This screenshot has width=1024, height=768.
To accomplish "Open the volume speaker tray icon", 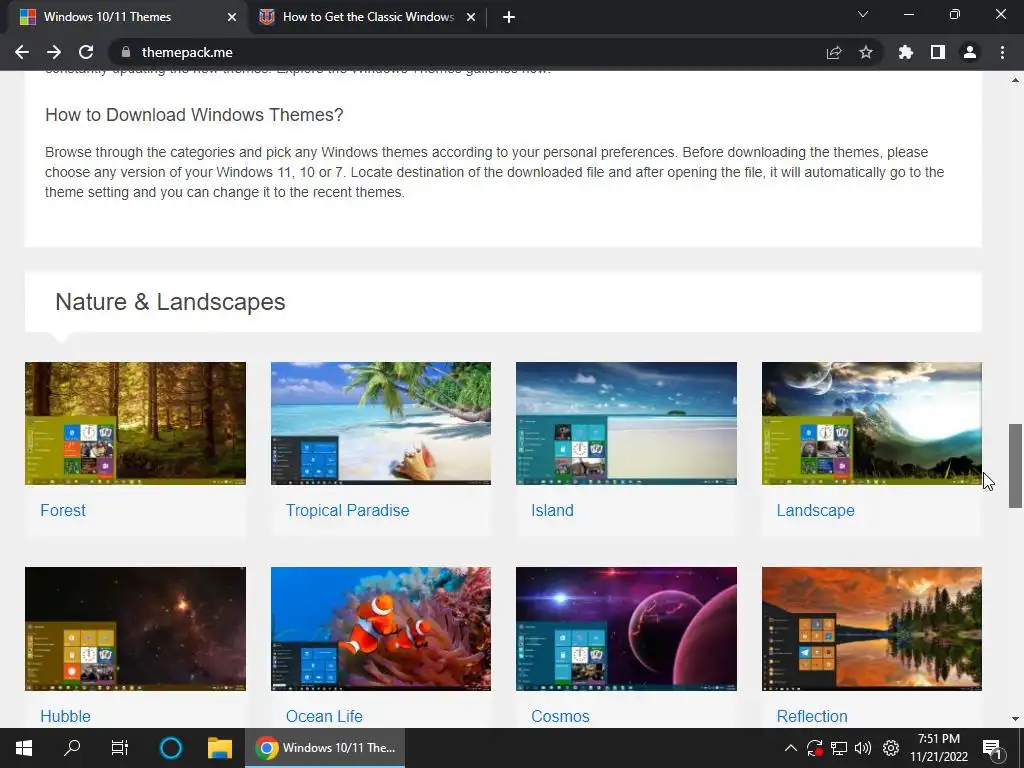I will pos(863,748).
